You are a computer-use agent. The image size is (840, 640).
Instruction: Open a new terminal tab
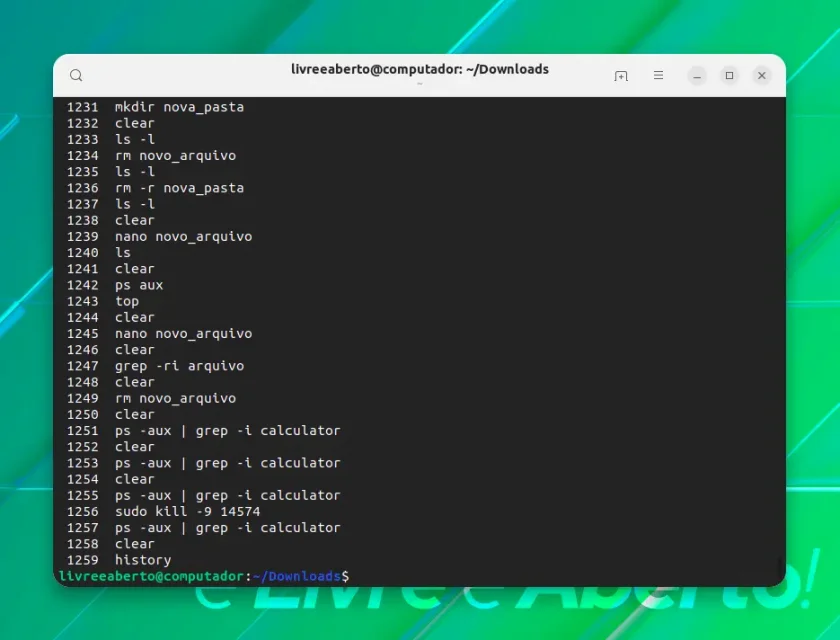pos(621,76)
